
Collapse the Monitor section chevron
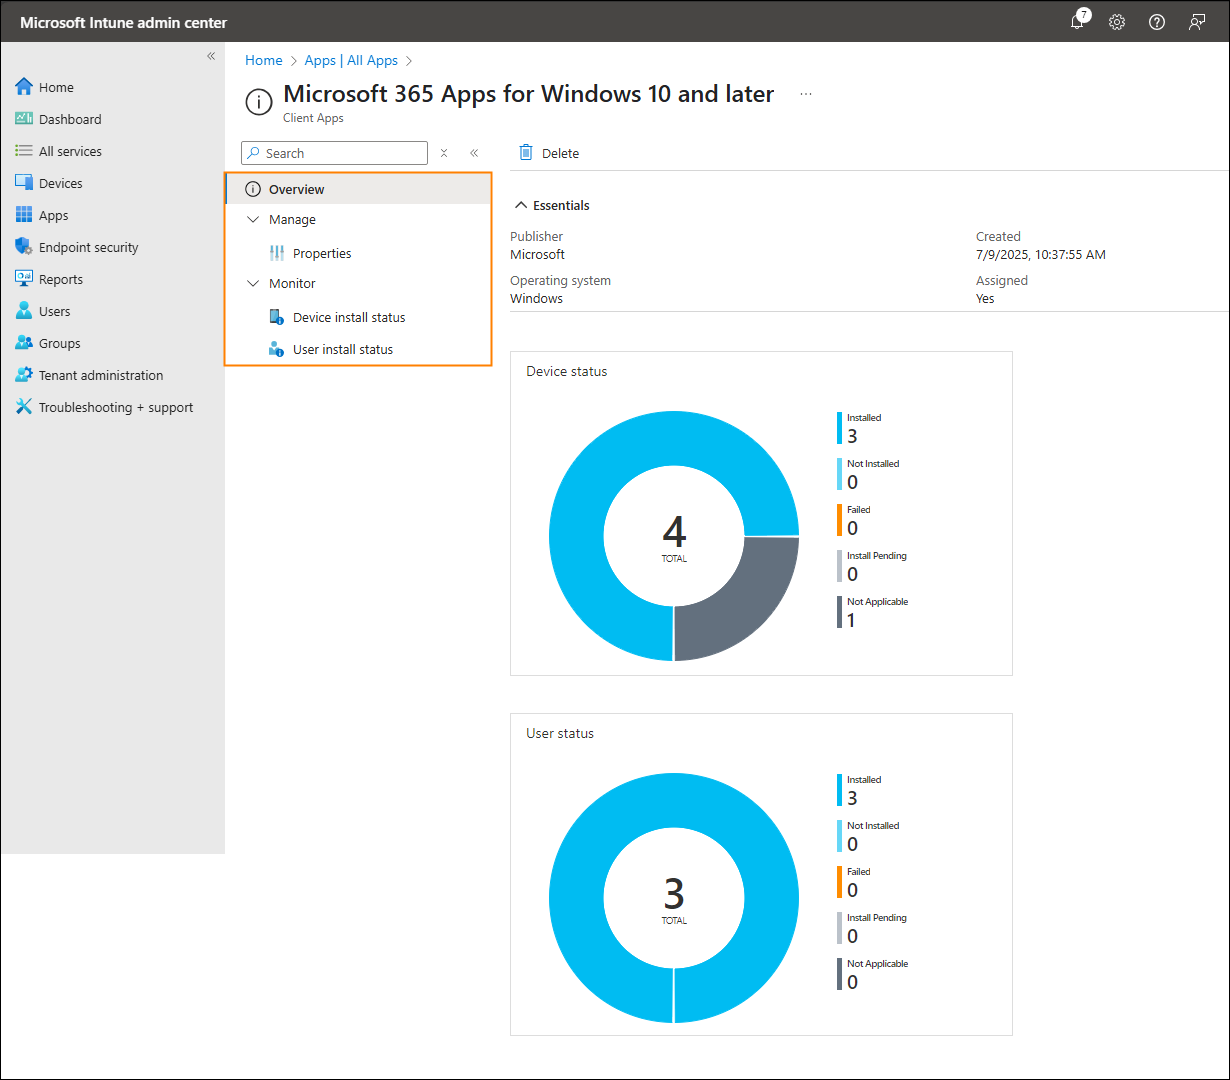253,283
